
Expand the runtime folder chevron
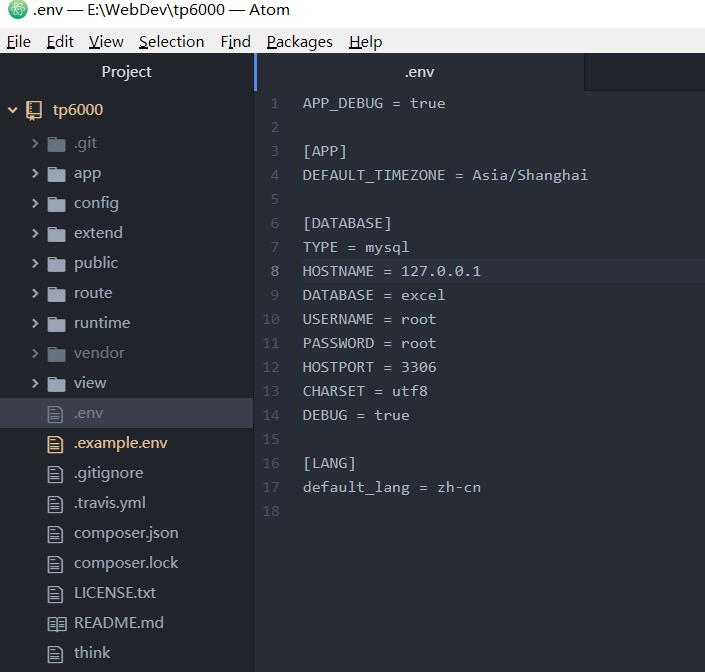coord(35,323)
